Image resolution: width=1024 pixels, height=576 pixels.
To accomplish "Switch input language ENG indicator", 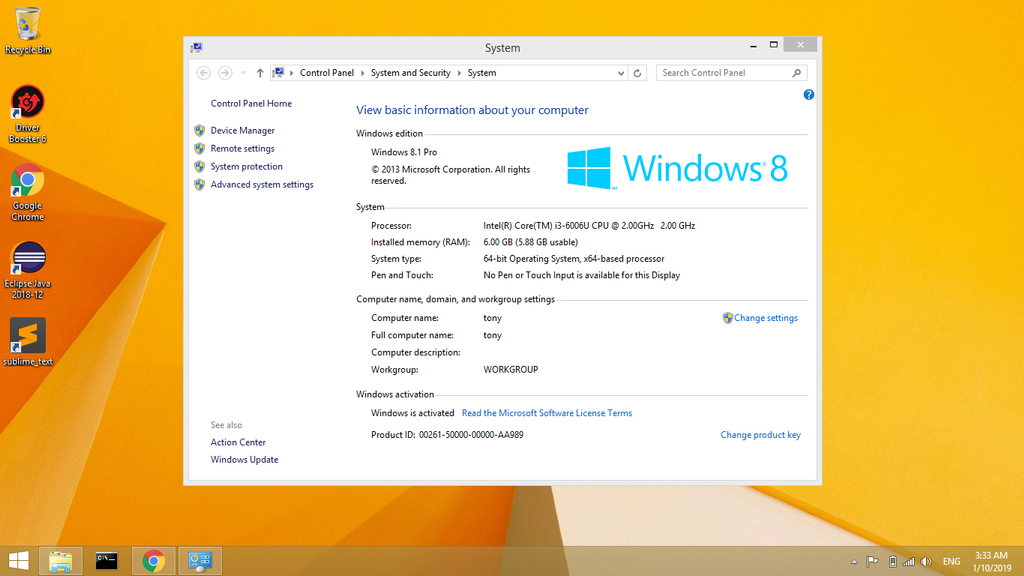I will click(952, 562).
